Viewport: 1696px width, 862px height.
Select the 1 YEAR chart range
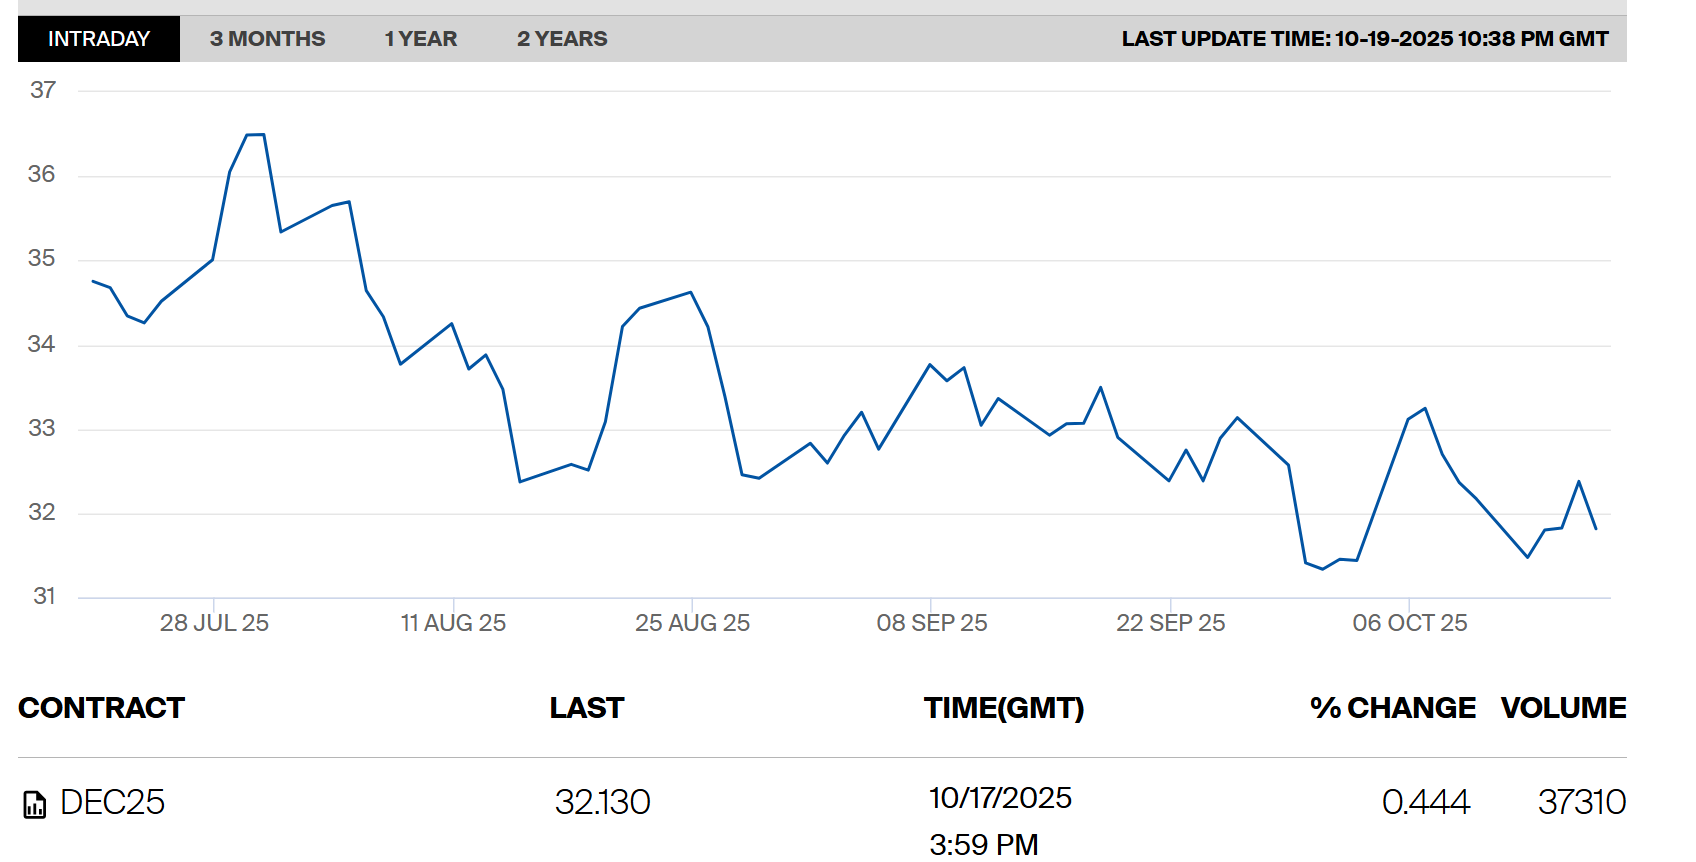tap(420, 39)
